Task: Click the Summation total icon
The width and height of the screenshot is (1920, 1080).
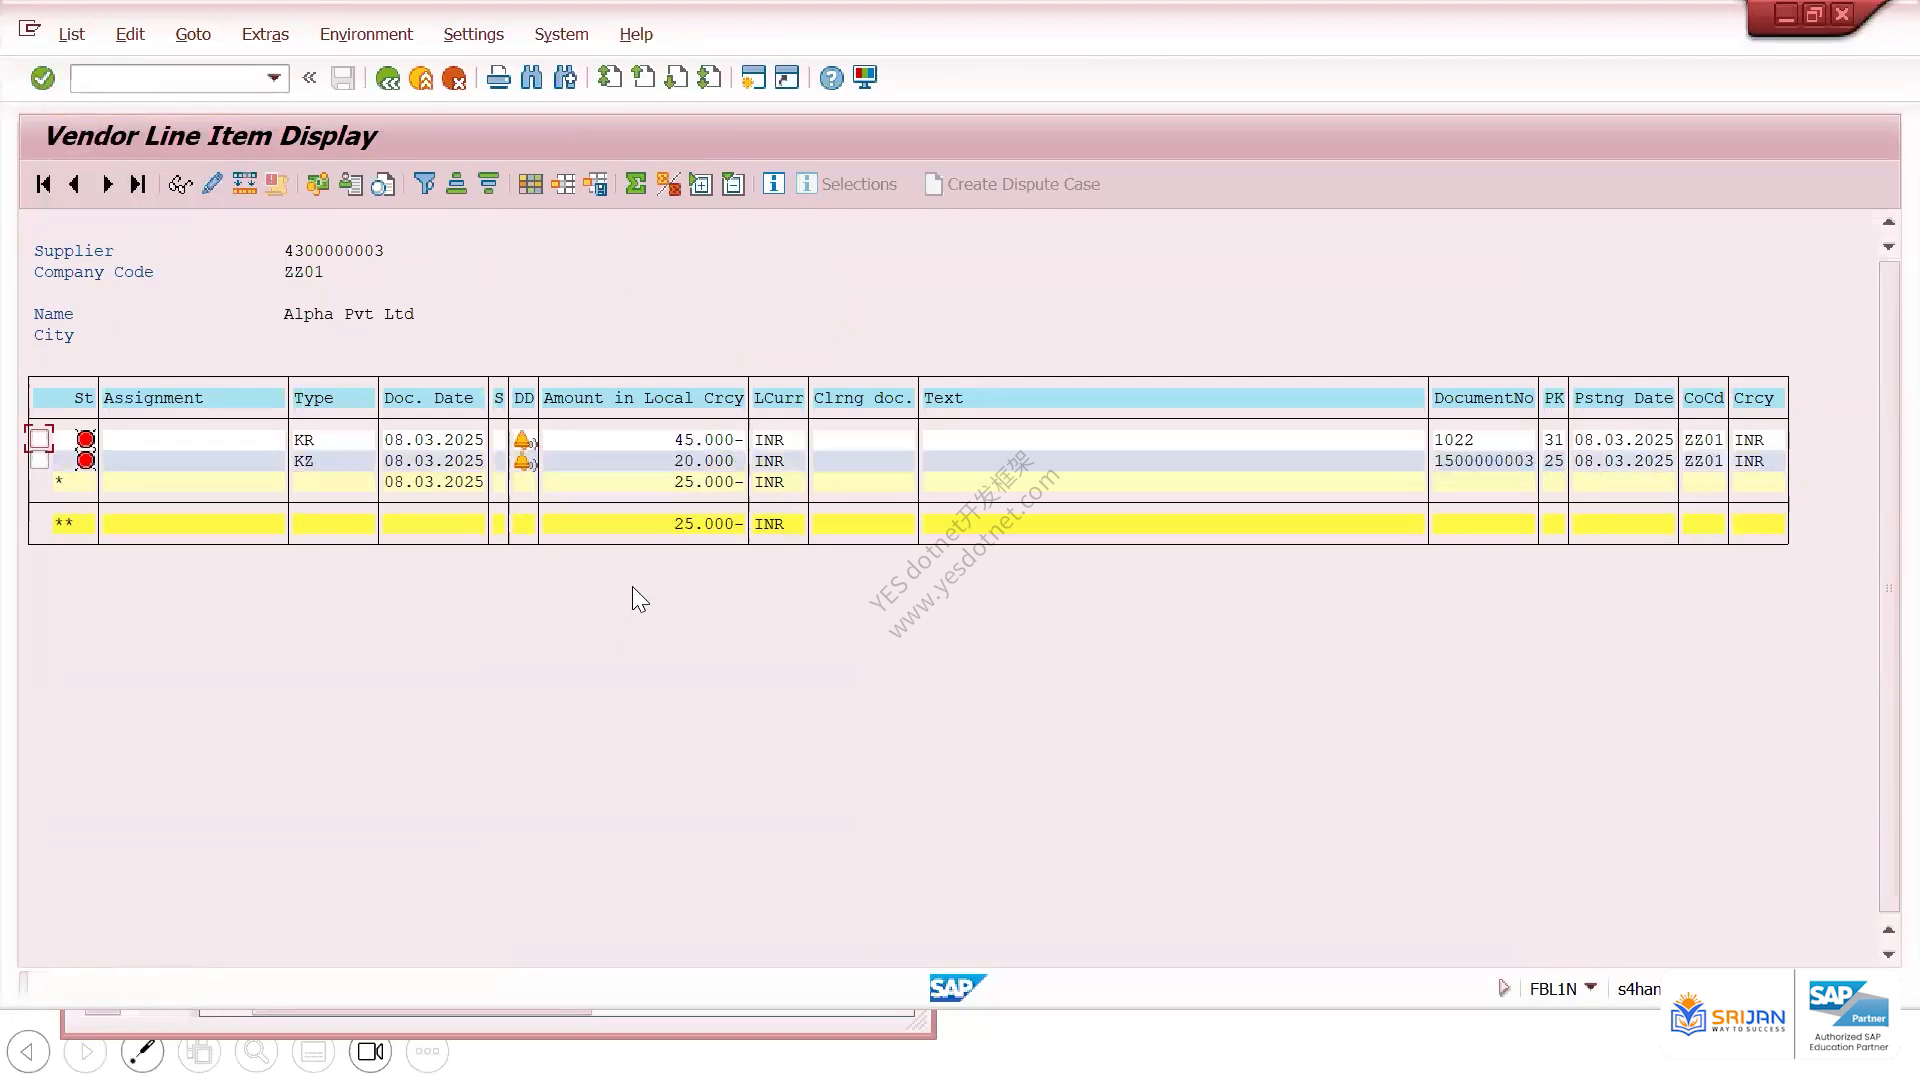Action: [635, 184]
